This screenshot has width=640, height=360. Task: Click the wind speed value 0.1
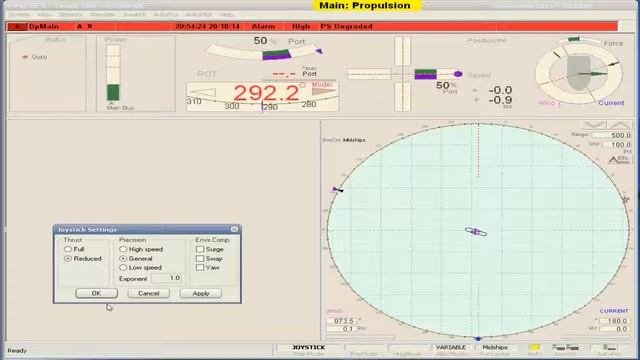342,329
